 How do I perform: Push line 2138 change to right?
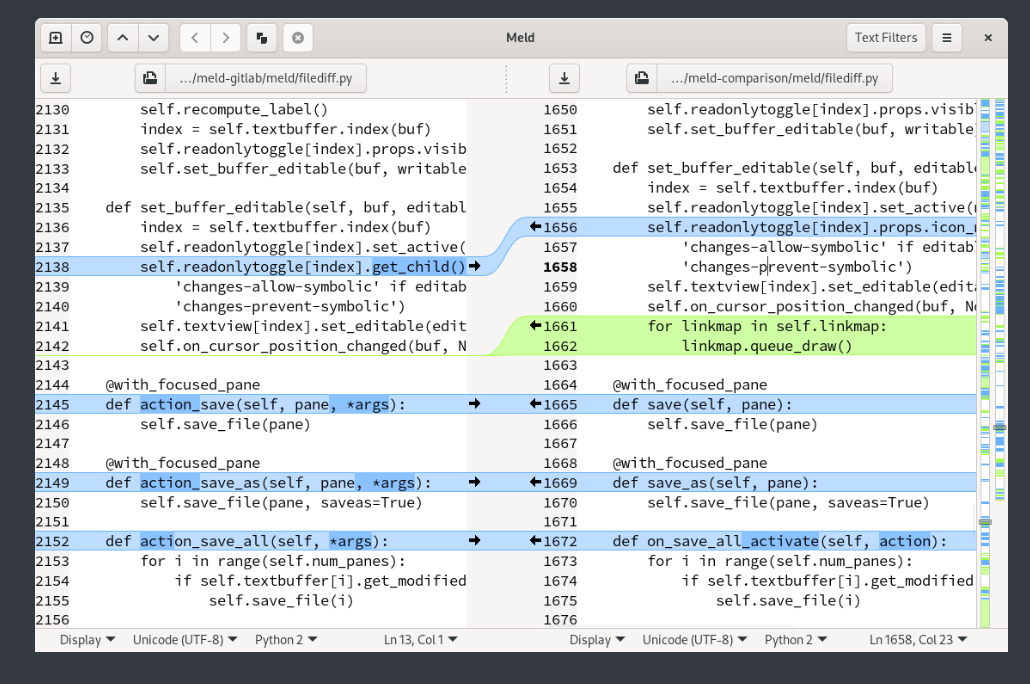coord(474,266)
